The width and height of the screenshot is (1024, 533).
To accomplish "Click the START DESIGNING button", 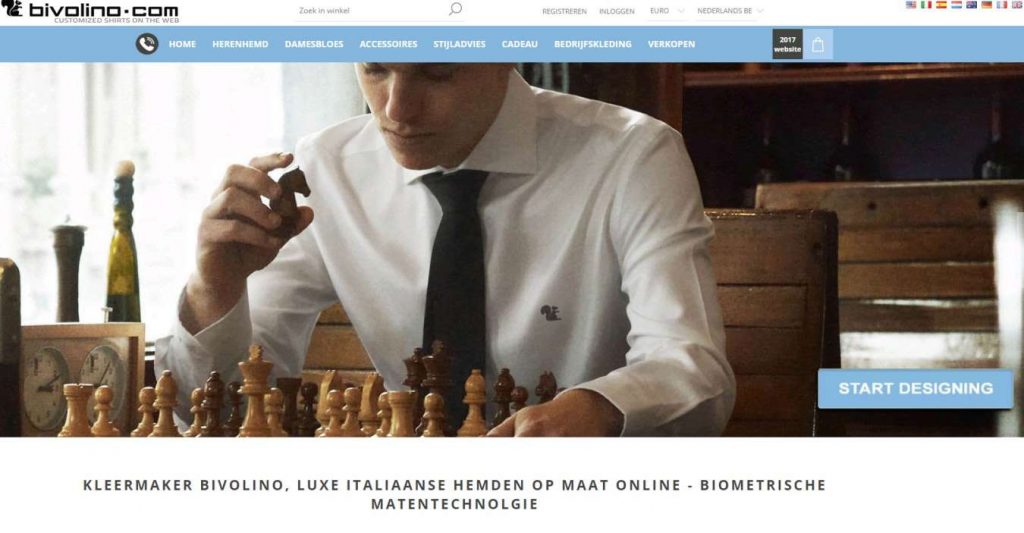I will 916,389.
